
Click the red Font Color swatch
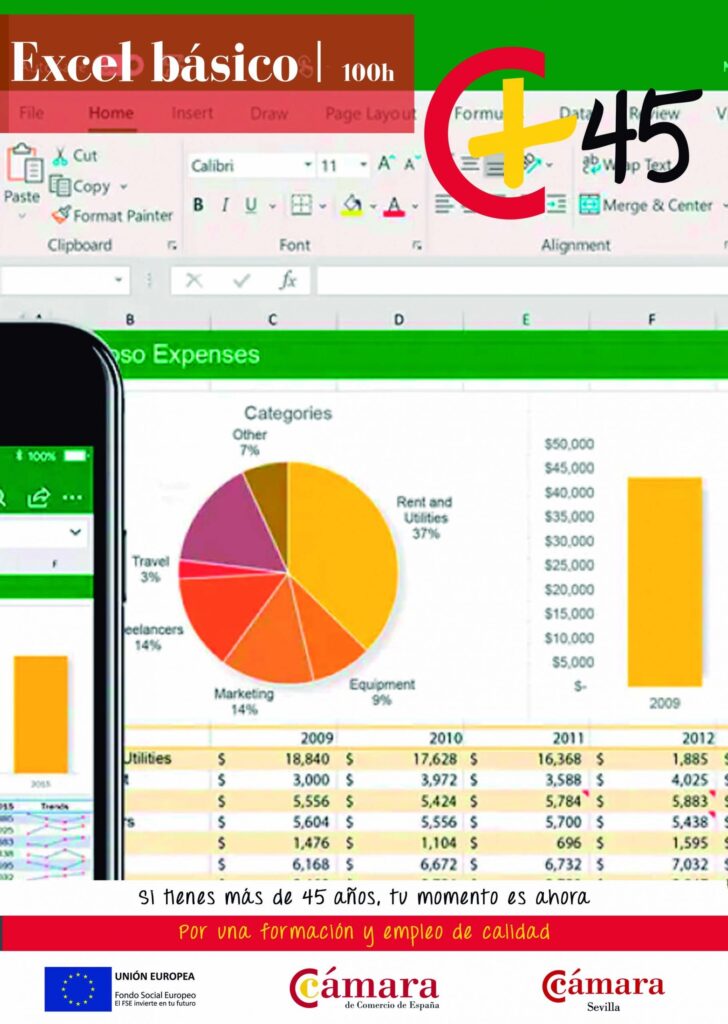tap(394, 206)
